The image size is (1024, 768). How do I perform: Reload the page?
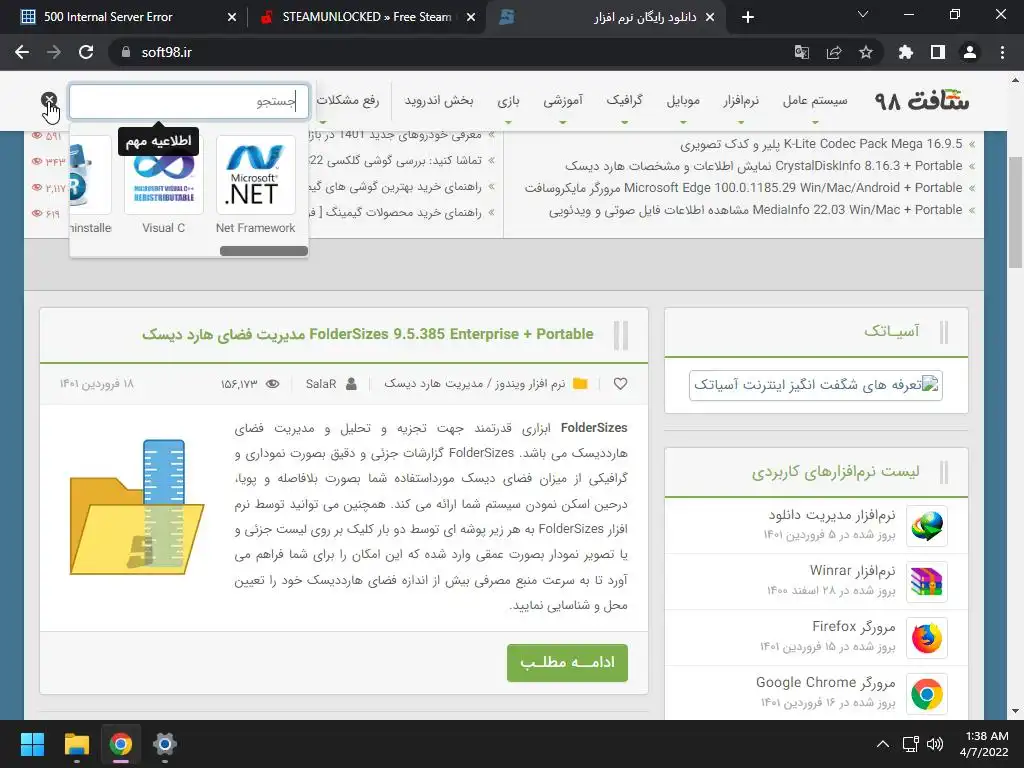[x=86, y=52]
